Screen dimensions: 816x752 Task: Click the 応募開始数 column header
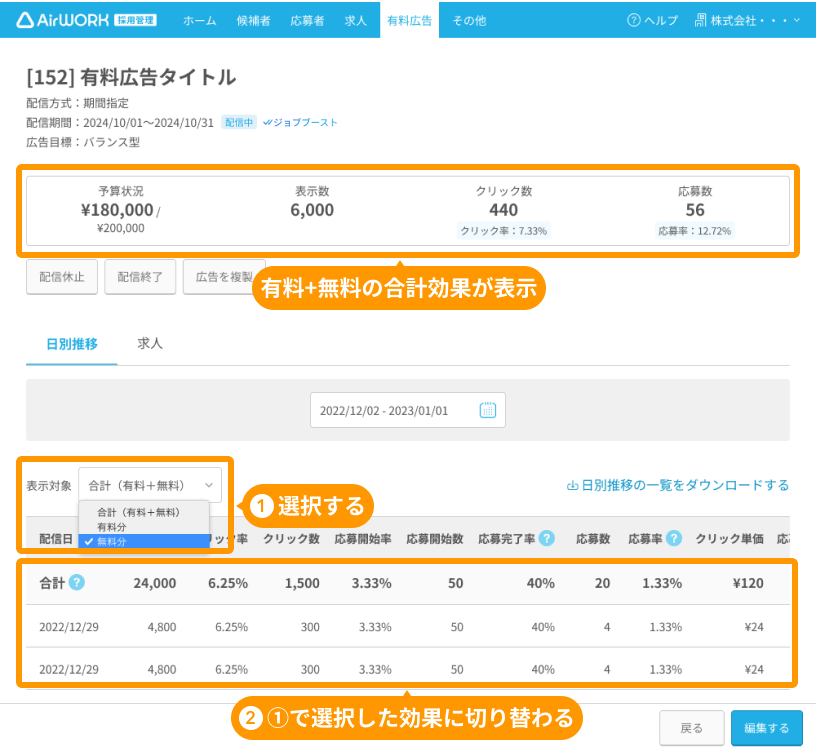point(435,539)
